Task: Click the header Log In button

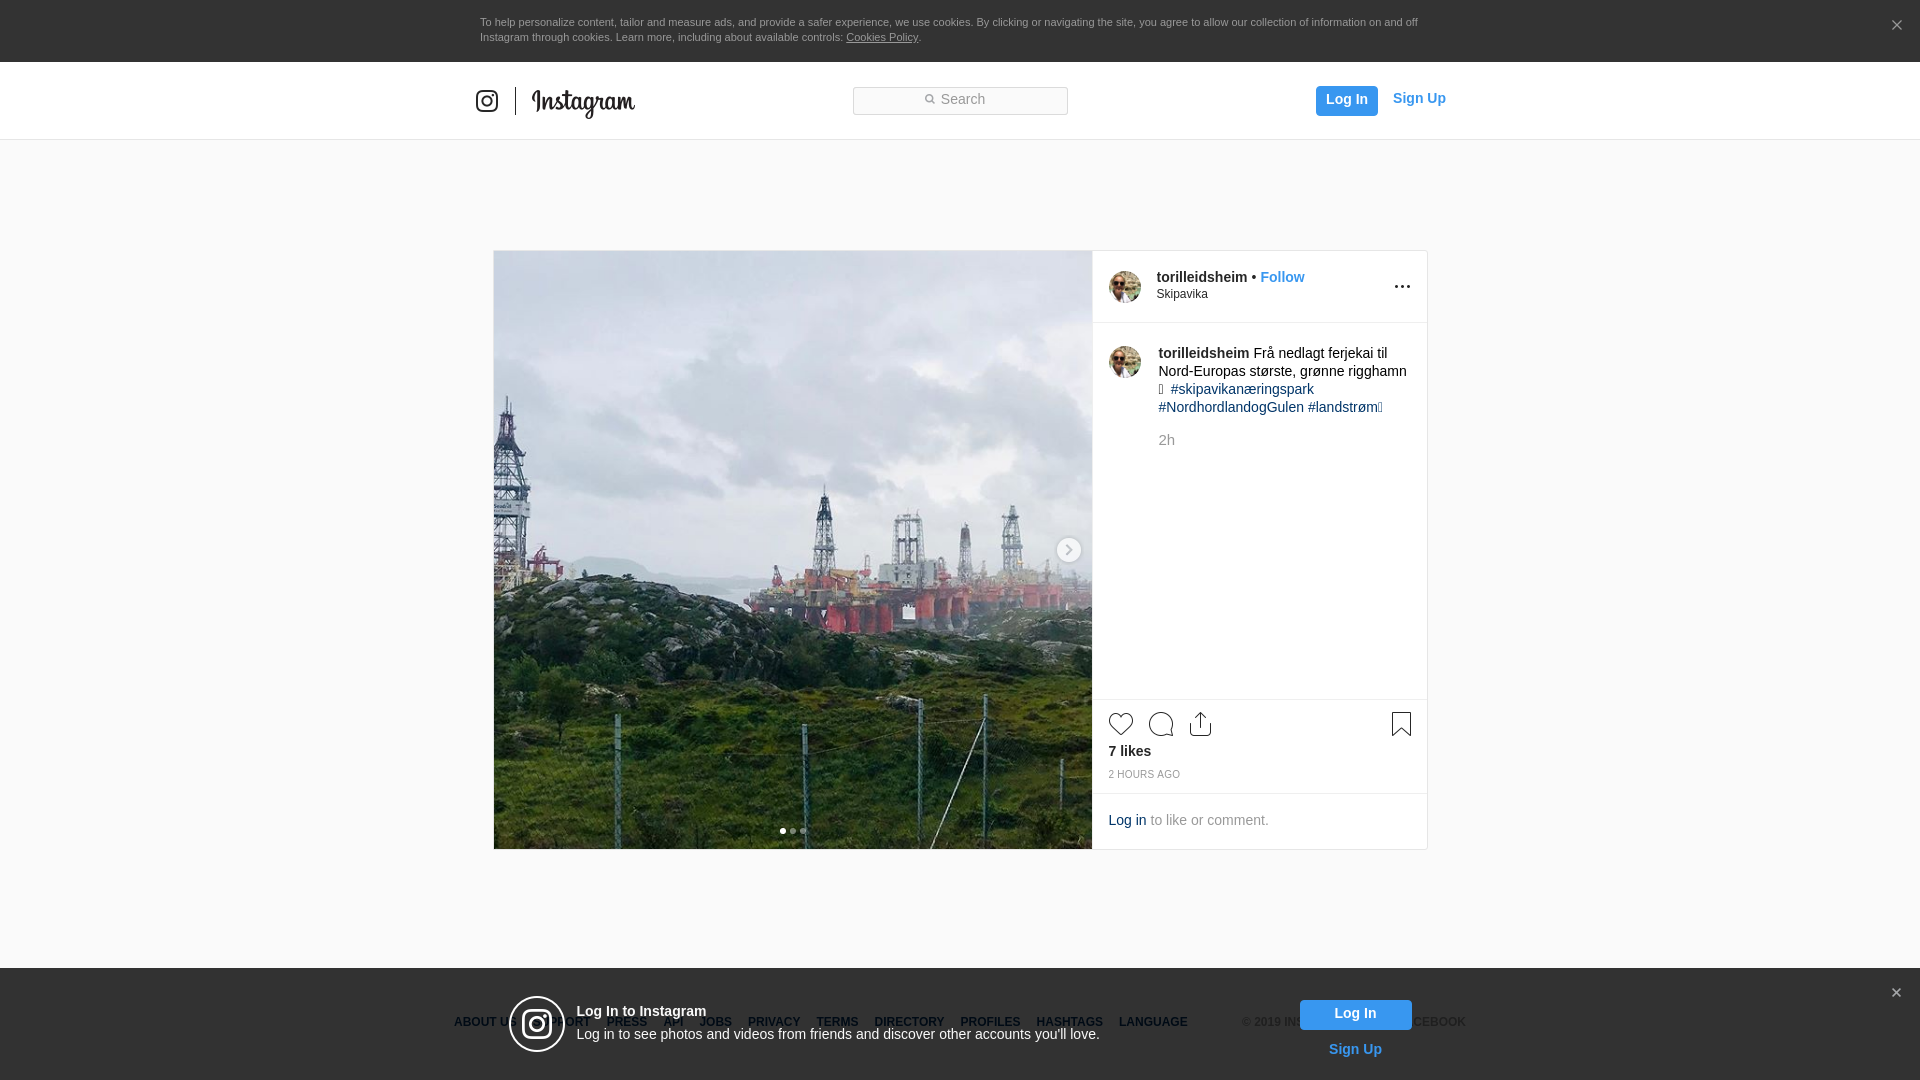Action: (x=1346, y=100)
